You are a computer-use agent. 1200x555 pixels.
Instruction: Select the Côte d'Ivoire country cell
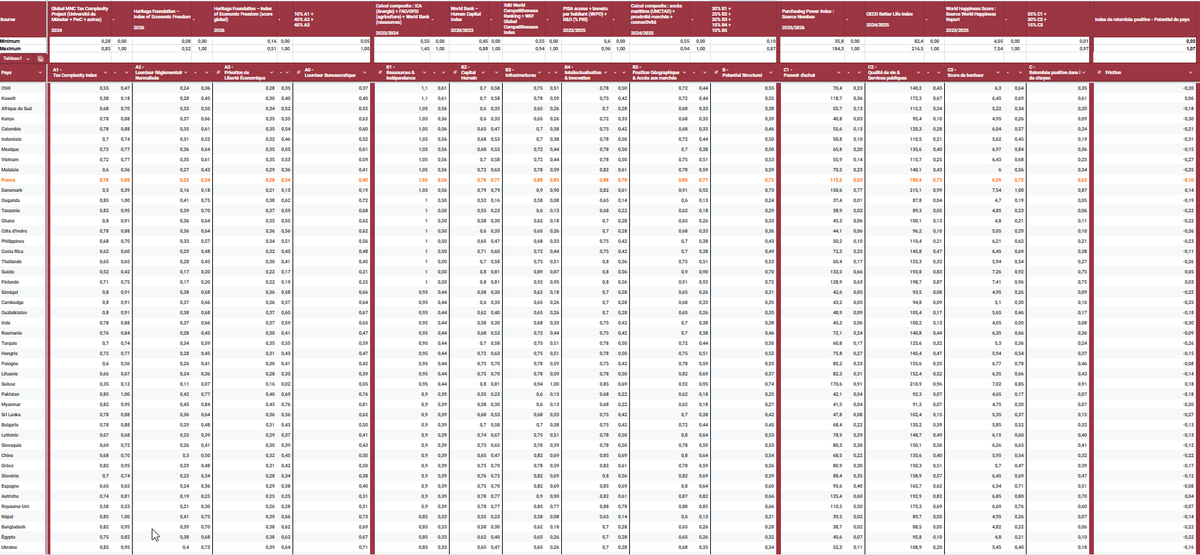(23, 229)
